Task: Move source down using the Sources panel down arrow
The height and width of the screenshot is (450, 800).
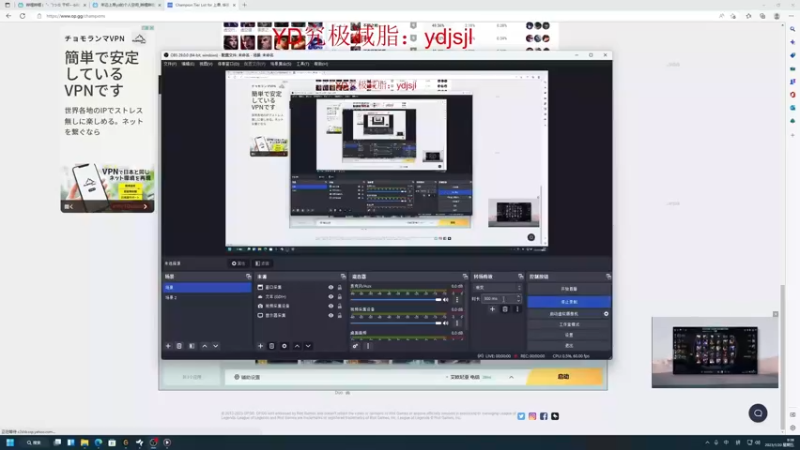Action: [x=308, y=346]
